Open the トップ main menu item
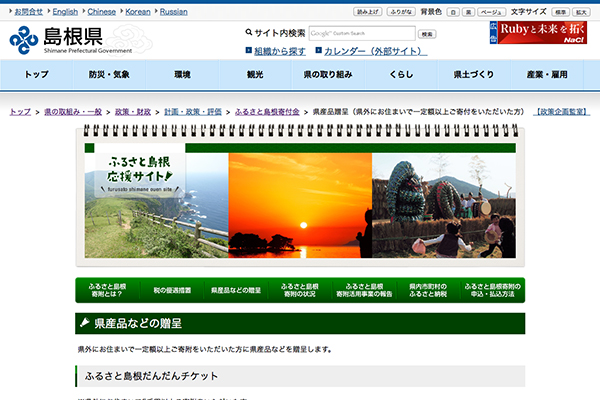Viewport: 600px width, 400px height. point(37,75)
